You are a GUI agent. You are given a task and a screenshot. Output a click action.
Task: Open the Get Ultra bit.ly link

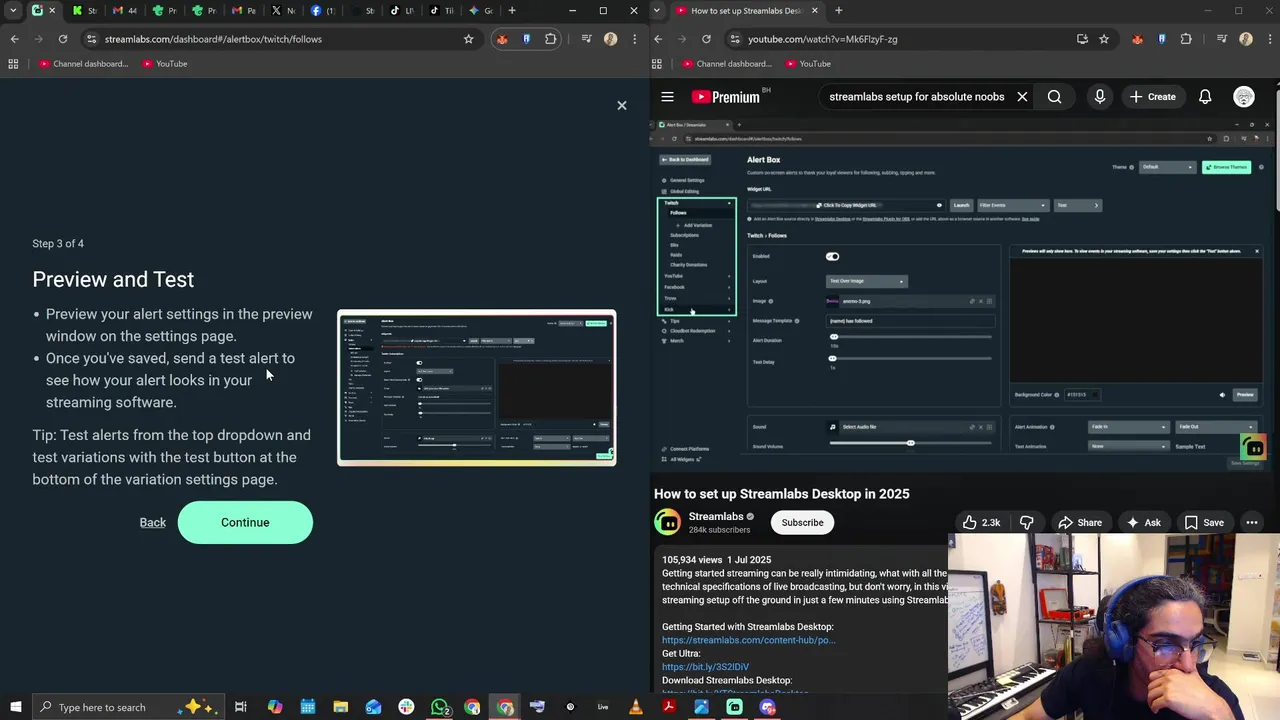pyautogui.click(x=705, y=667)
